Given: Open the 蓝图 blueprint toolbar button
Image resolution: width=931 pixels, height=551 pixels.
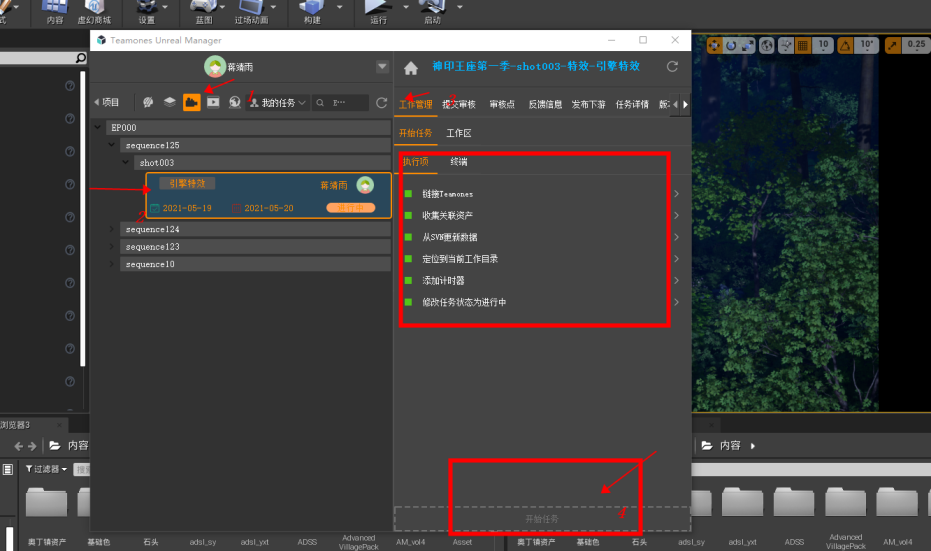Looking at the screenshot, I should pyautogui.click(x=204, y=12).
